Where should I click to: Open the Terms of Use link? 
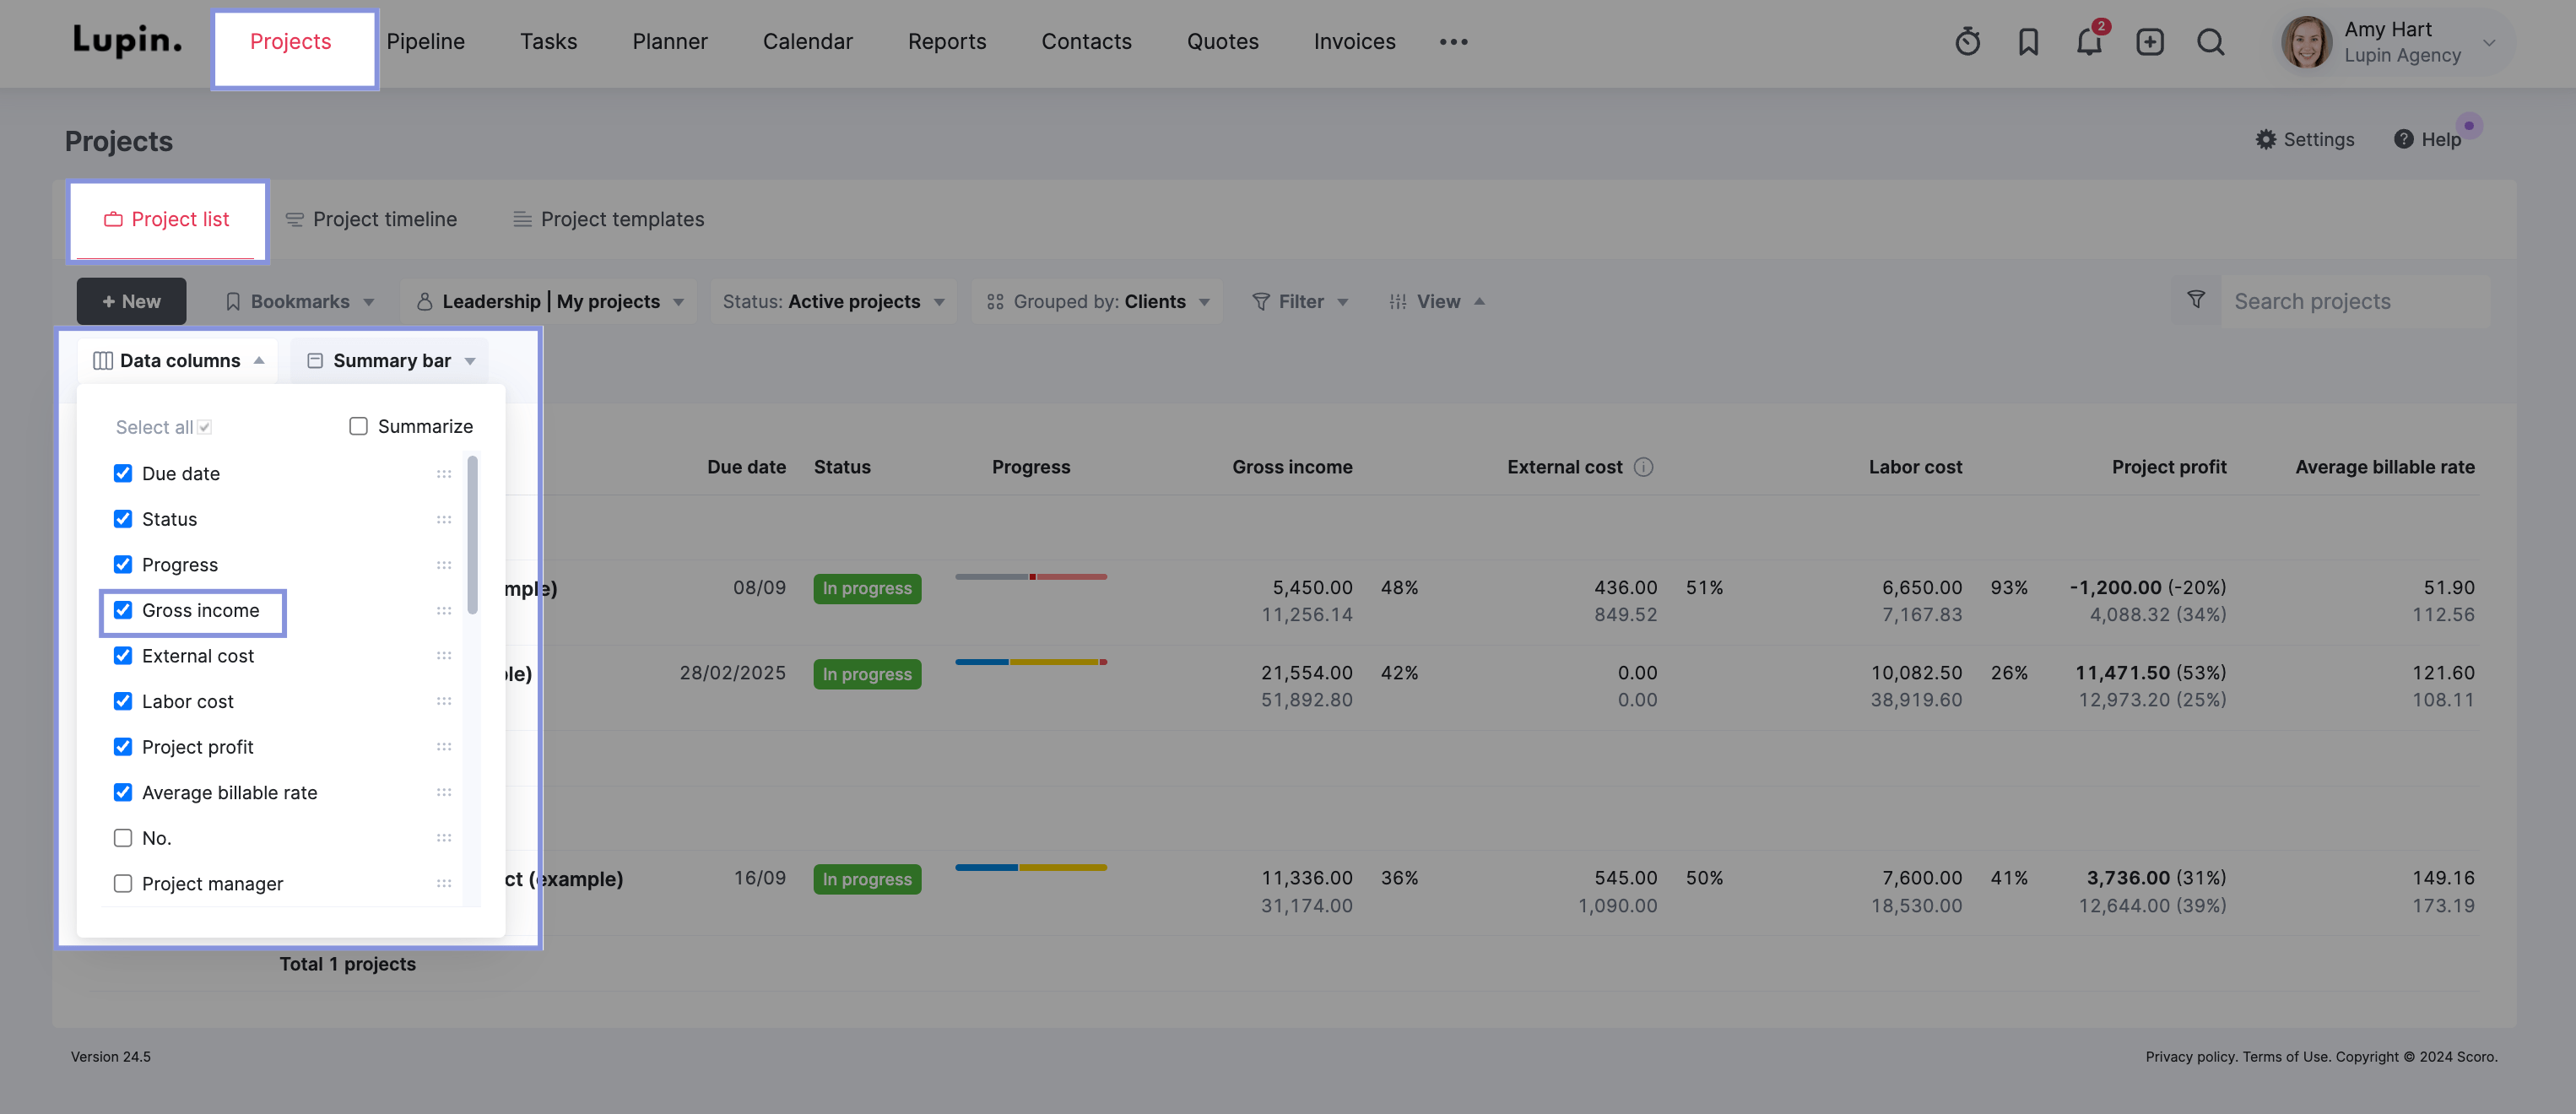[x=2286, y=1056]
